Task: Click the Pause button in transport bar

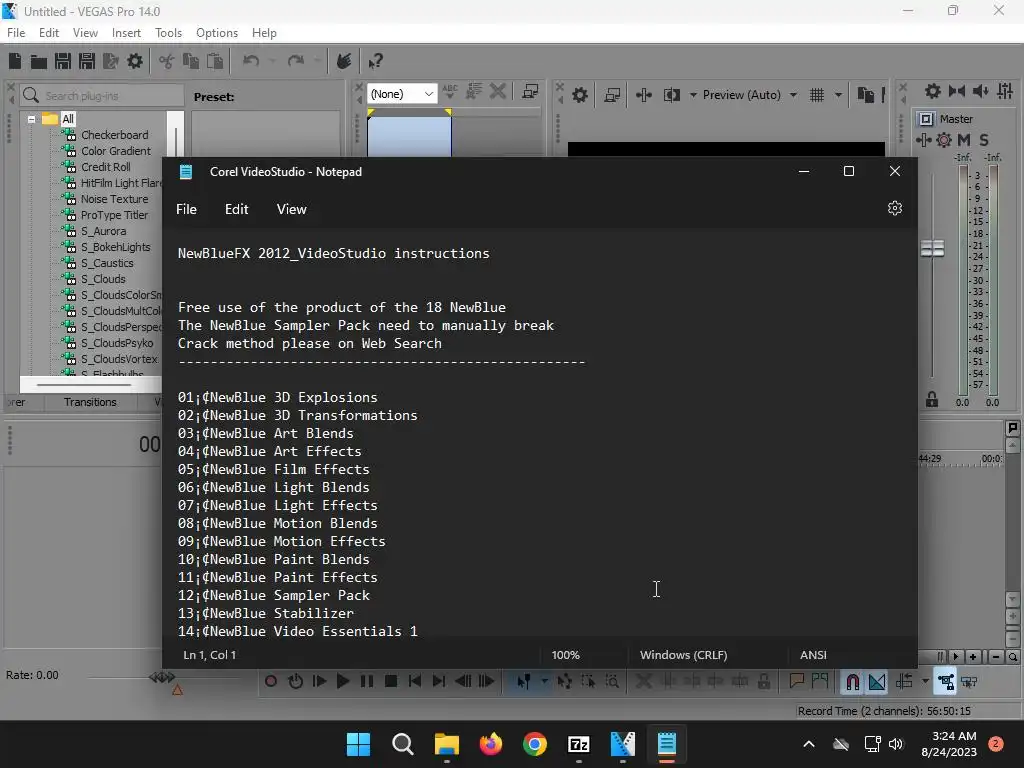Action: (x=367, y=682)
